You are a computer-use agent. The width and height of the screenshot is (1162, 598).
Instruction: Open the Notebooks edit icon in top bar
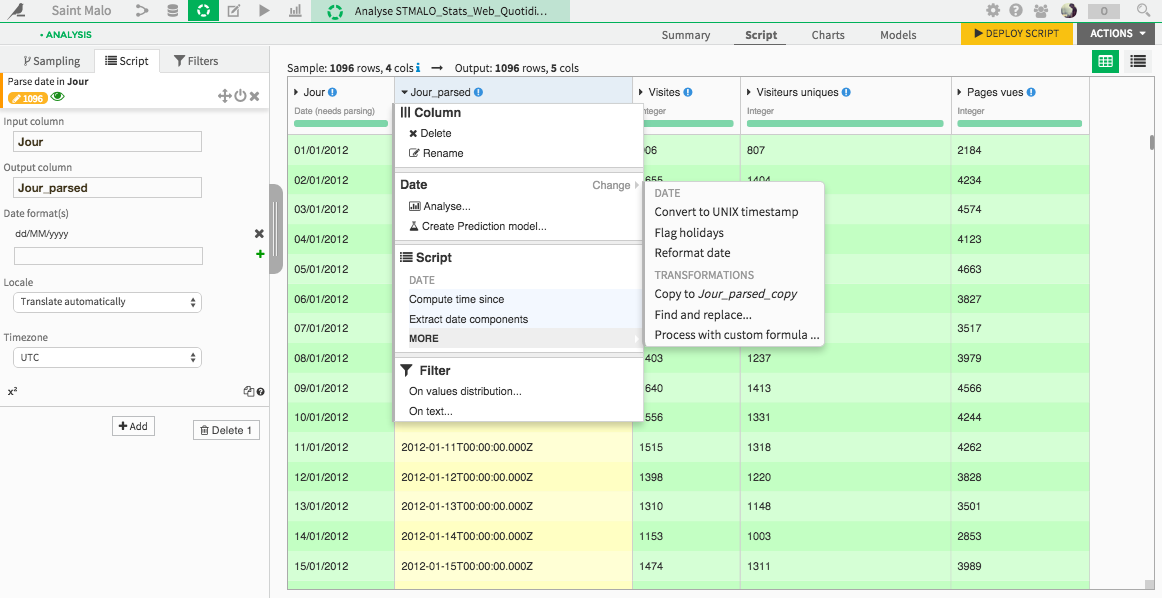coord(233,11)
